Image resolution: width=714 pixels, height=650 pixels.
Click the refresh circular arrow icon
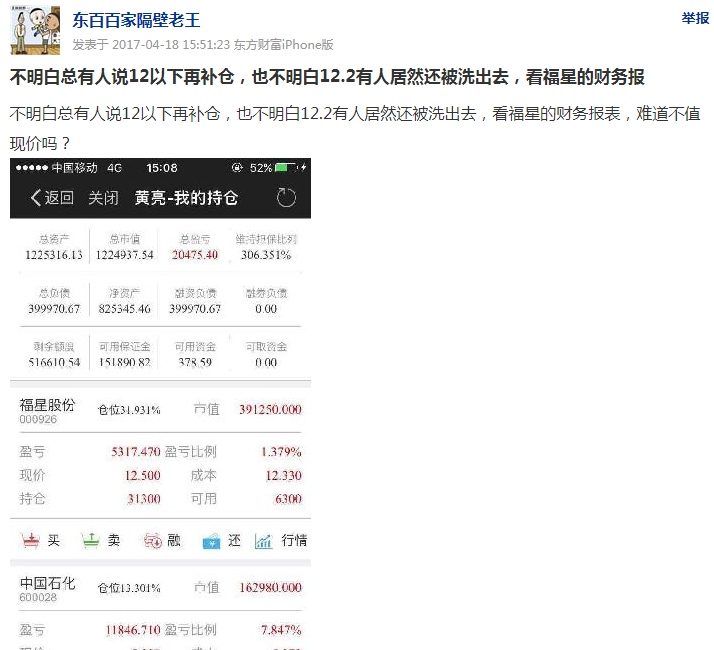[x=286, y=198]
